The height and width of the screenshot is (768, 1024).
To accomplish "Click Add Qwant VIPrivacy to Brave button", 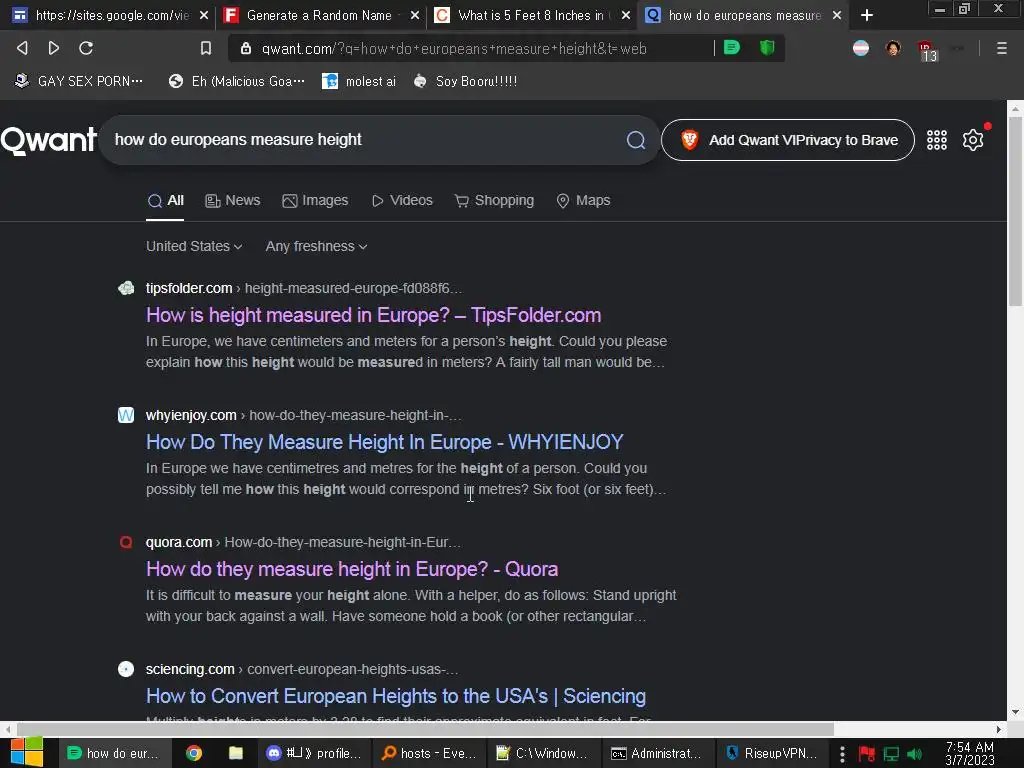I will tap(788, 140).
